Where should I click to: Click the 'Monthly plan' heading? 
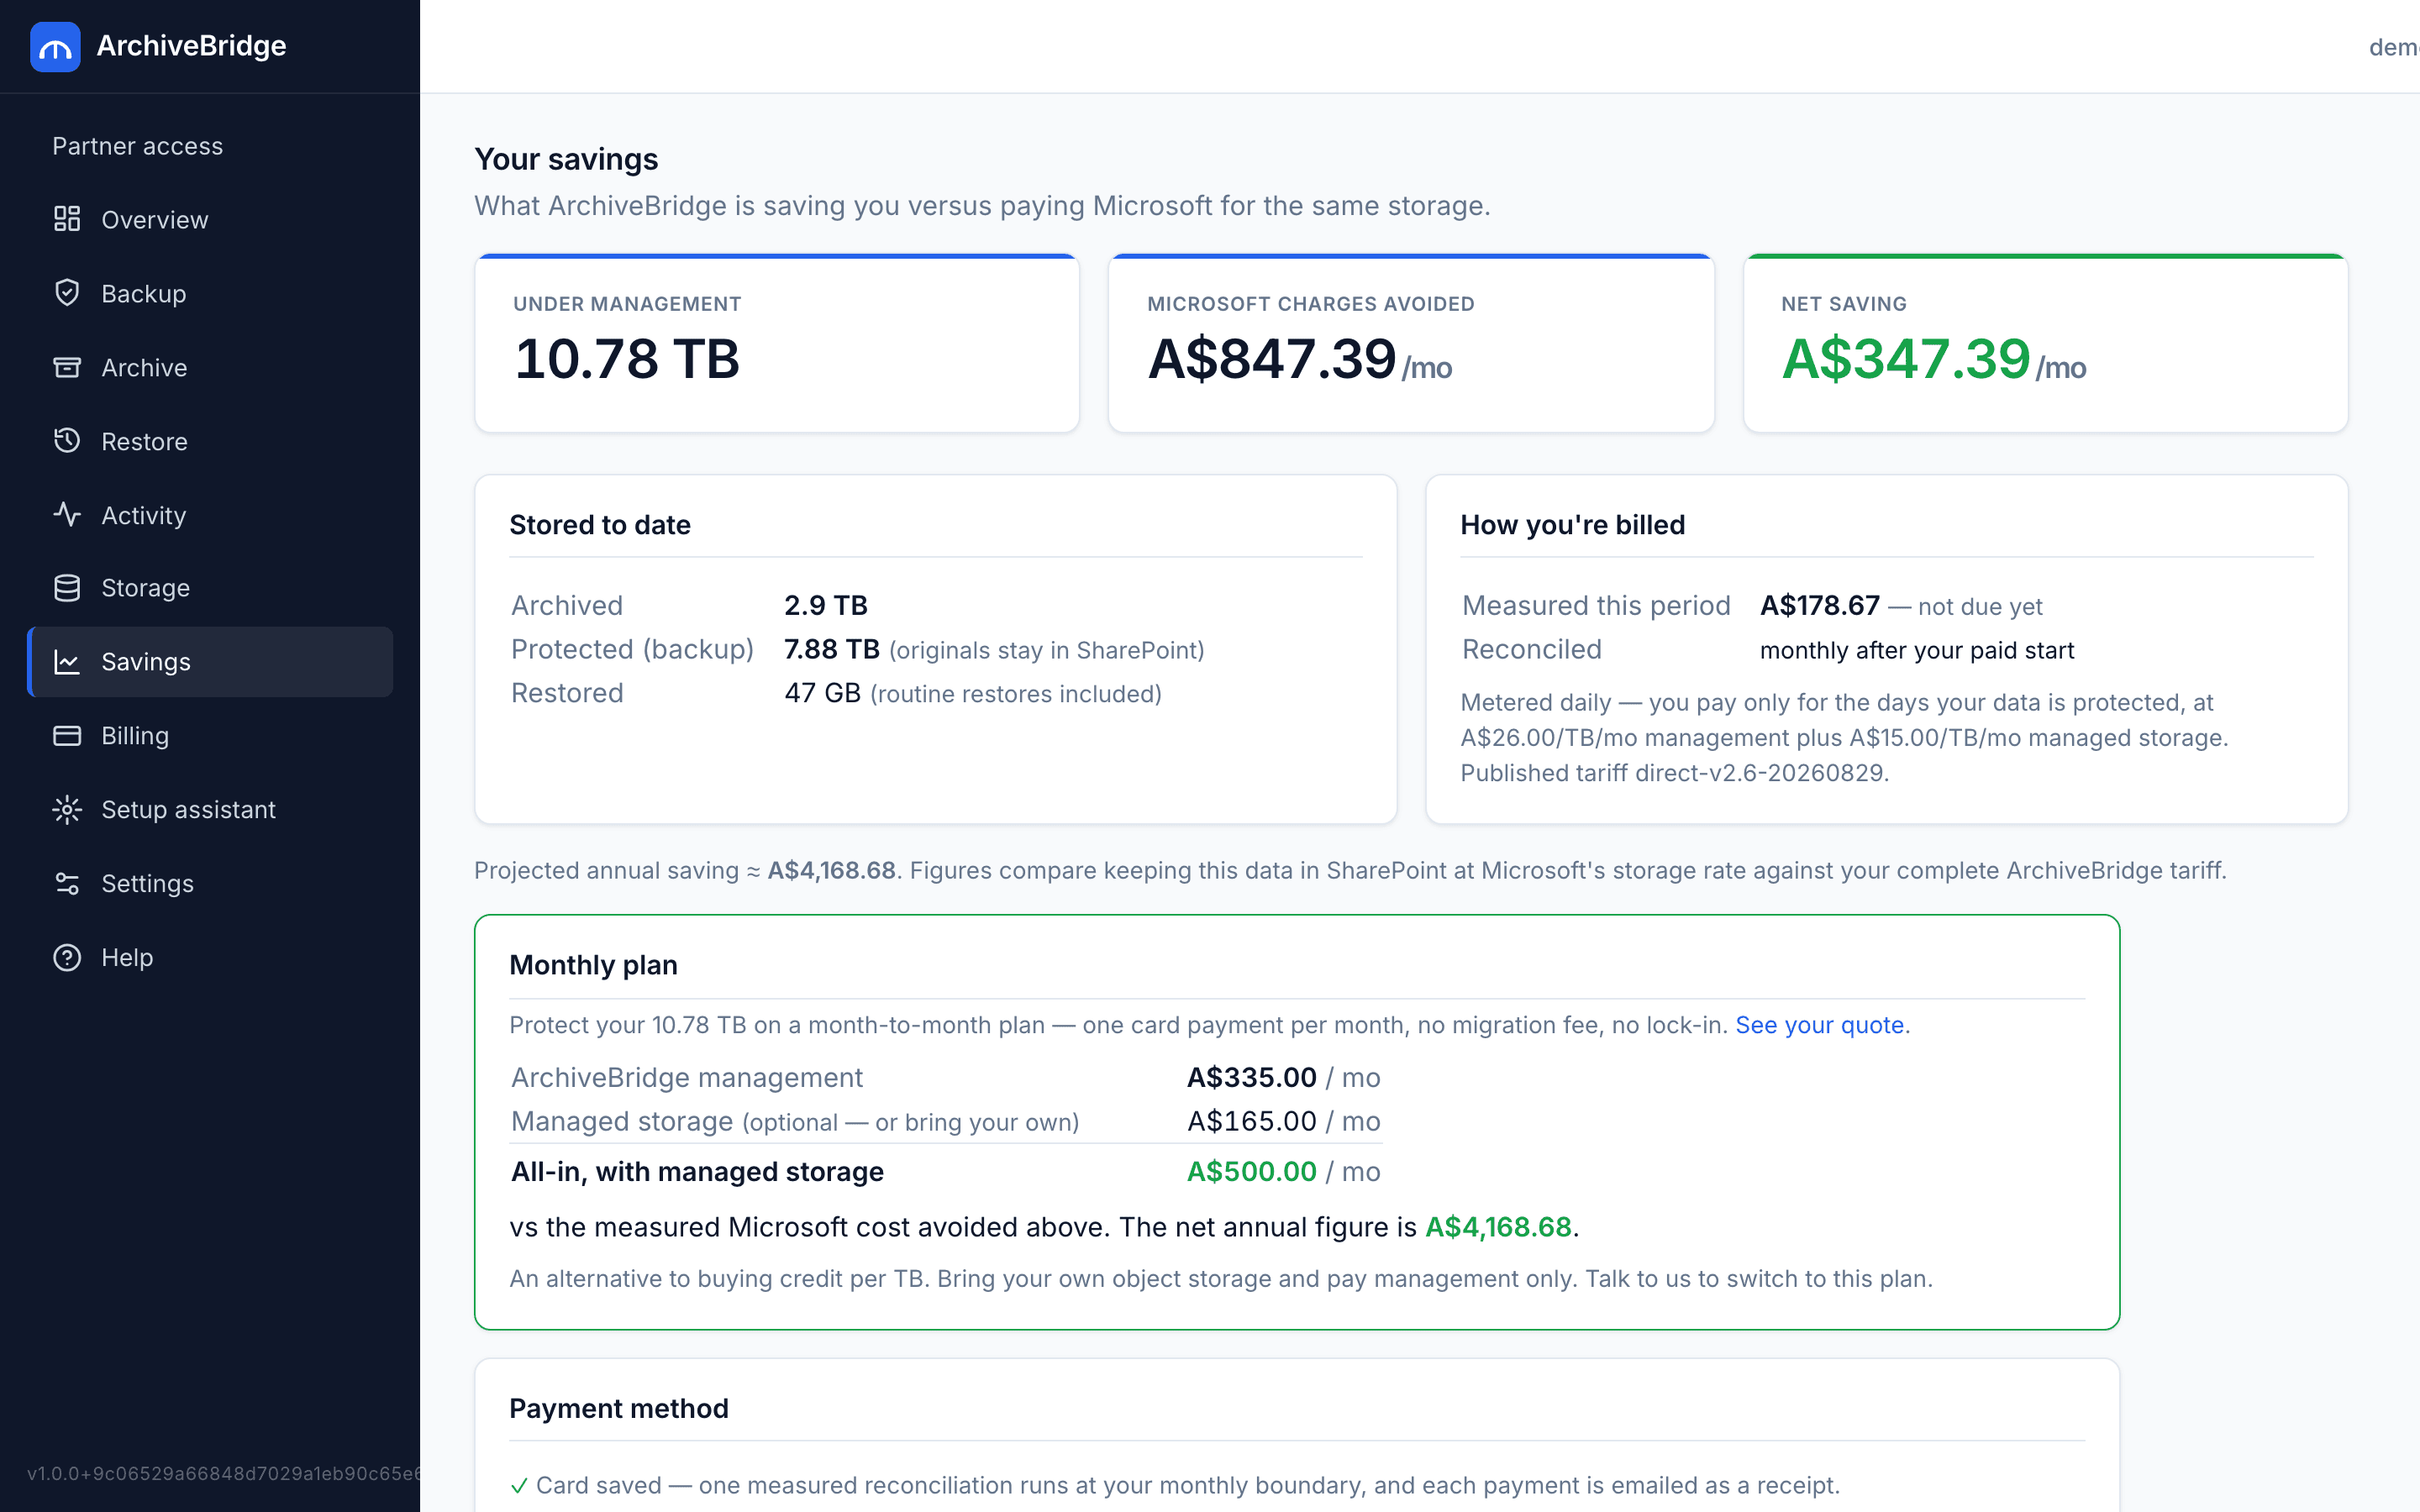[x=593, y=965]
